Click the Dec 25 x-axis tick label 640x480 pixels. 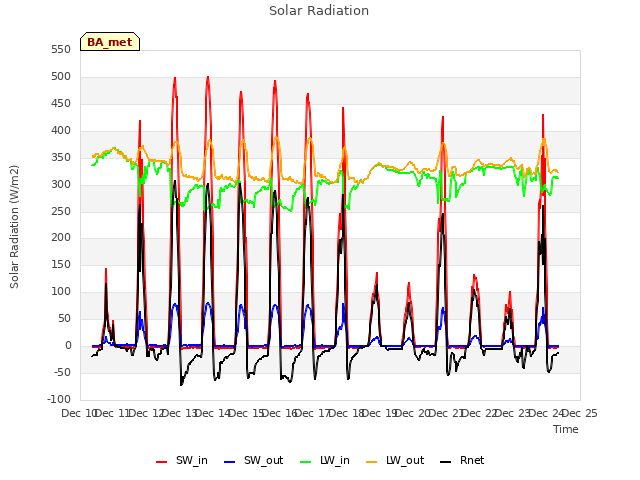point(580,413)
